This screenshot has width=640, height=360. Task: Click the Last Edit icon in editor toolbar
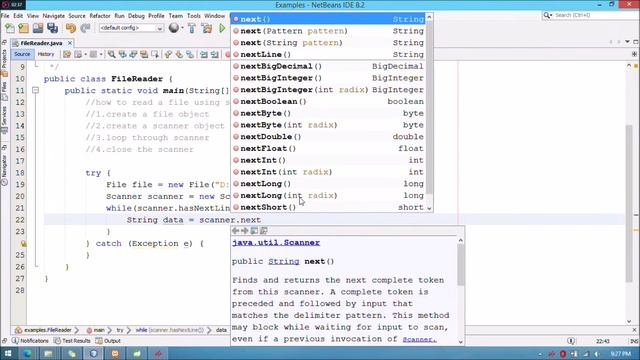tap(67, 54)
